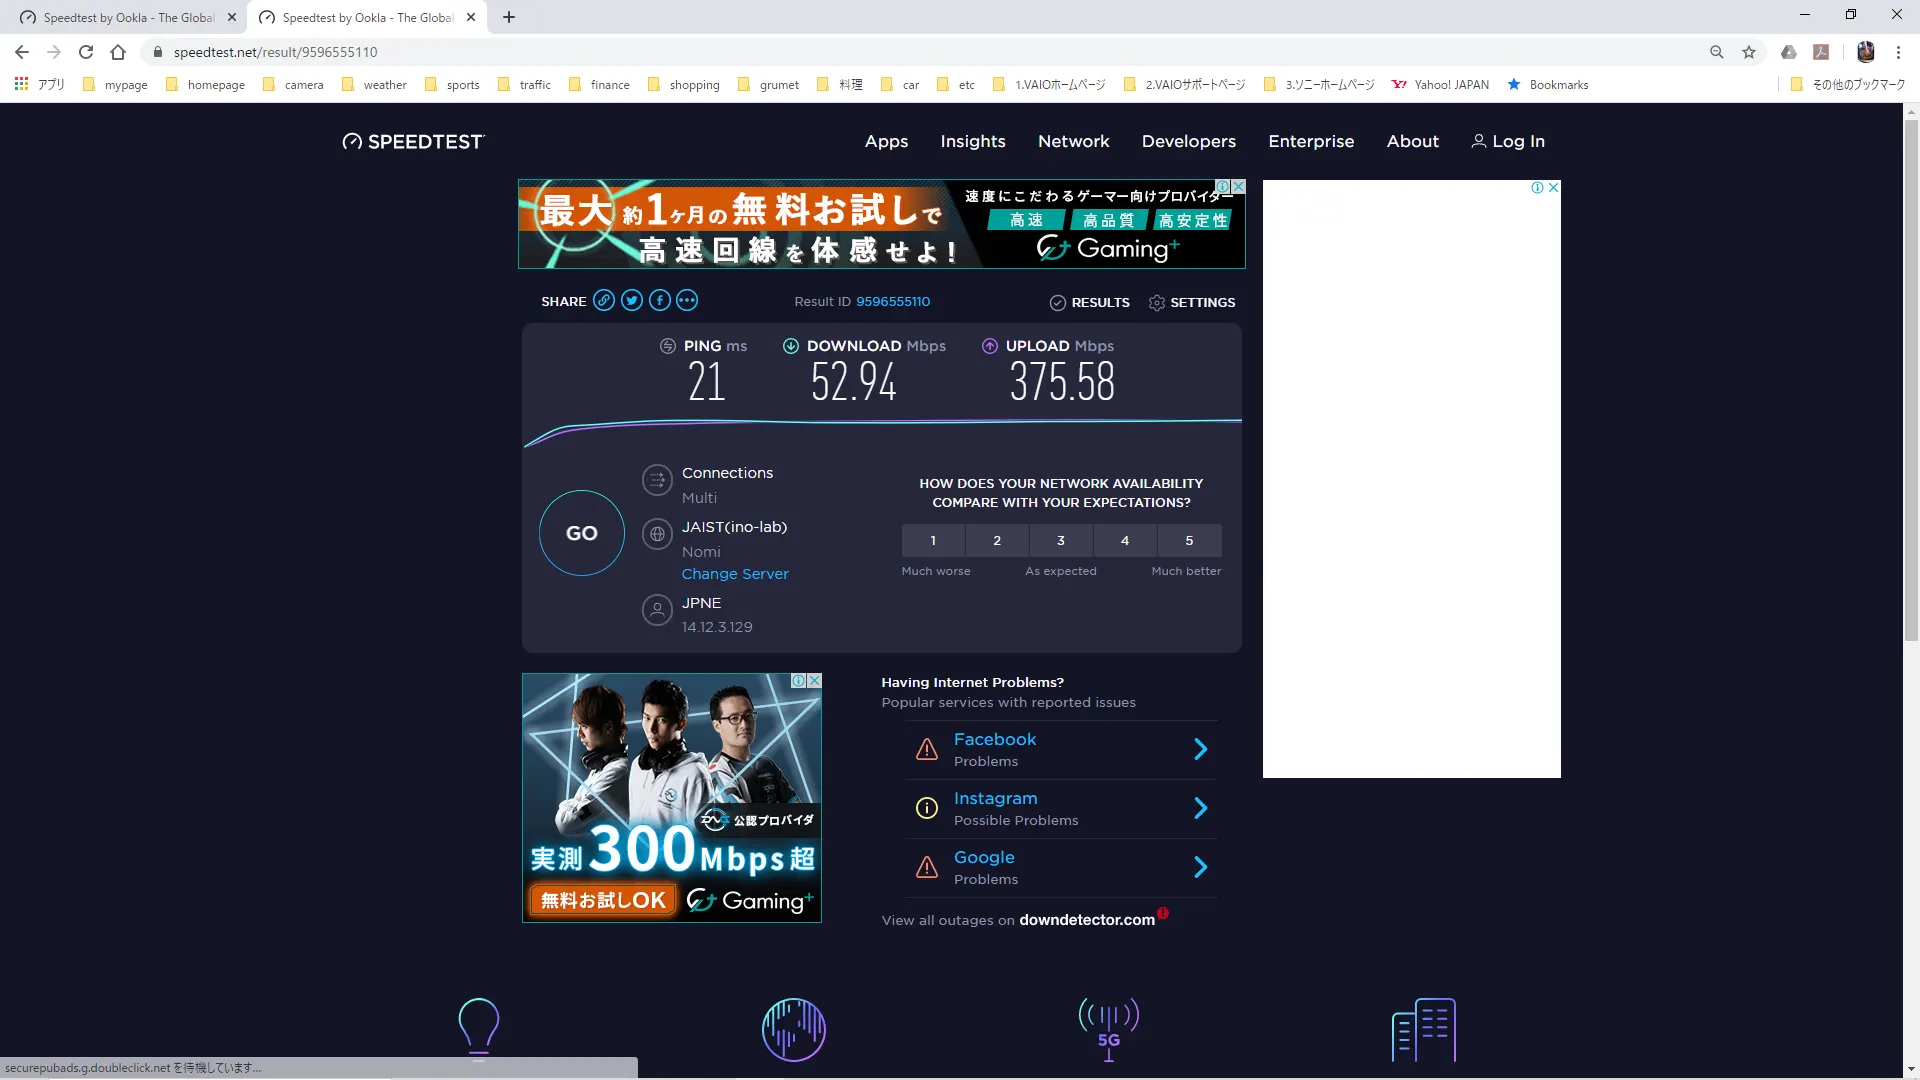The image size is (1920, 1080).
Task: Click the browser back arrow
Action: pyautogui.click(x=22, y=52)
